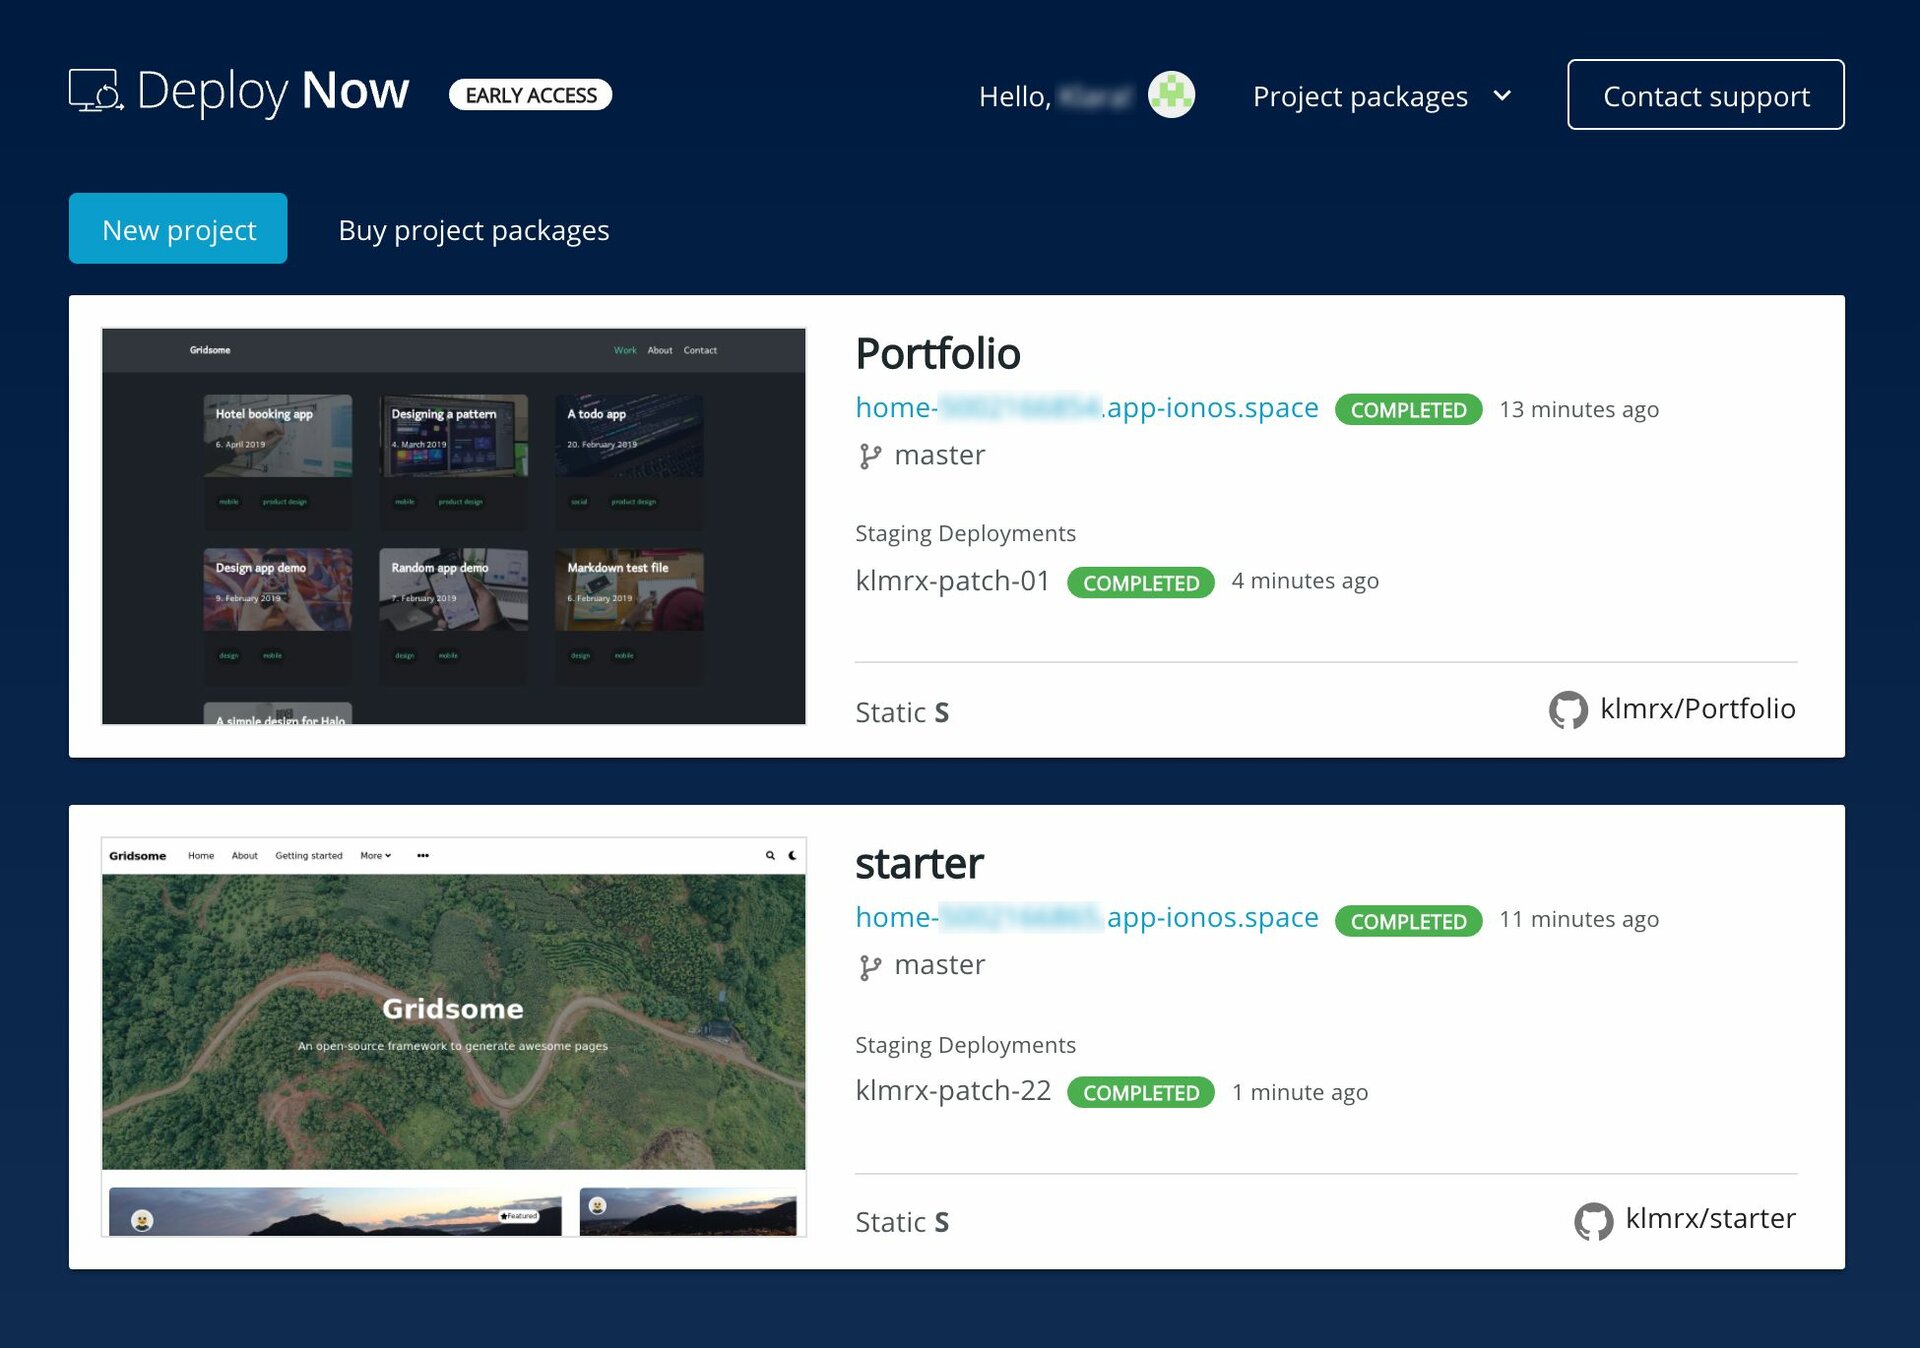Viewport: 1920px width, 1348px height.
Task: Click the Contact support button
Action: coord(1705,95)
